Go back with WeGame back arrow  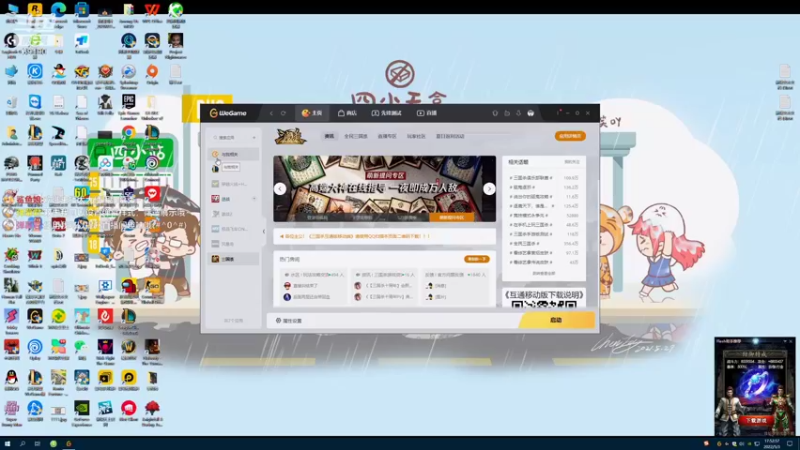271,113
